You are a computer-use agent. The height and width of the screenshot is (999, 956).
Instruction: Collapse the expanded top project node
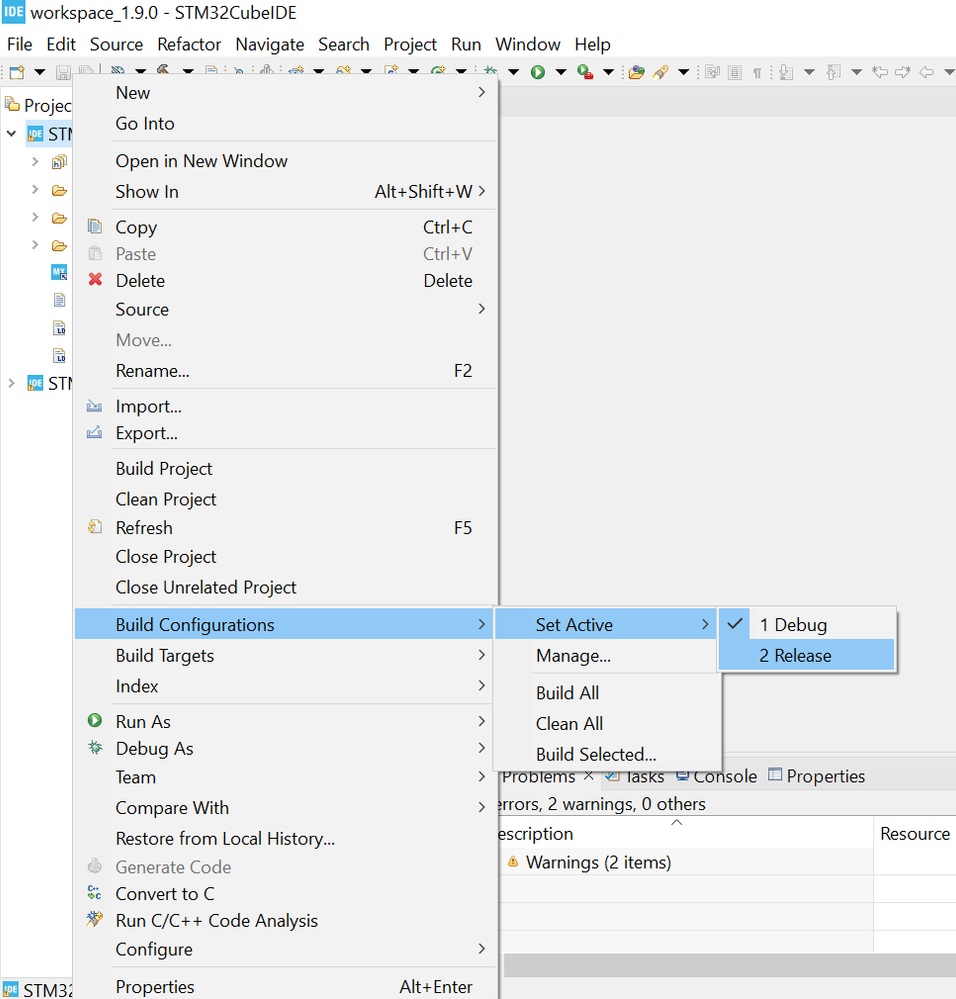click(11, 134)
